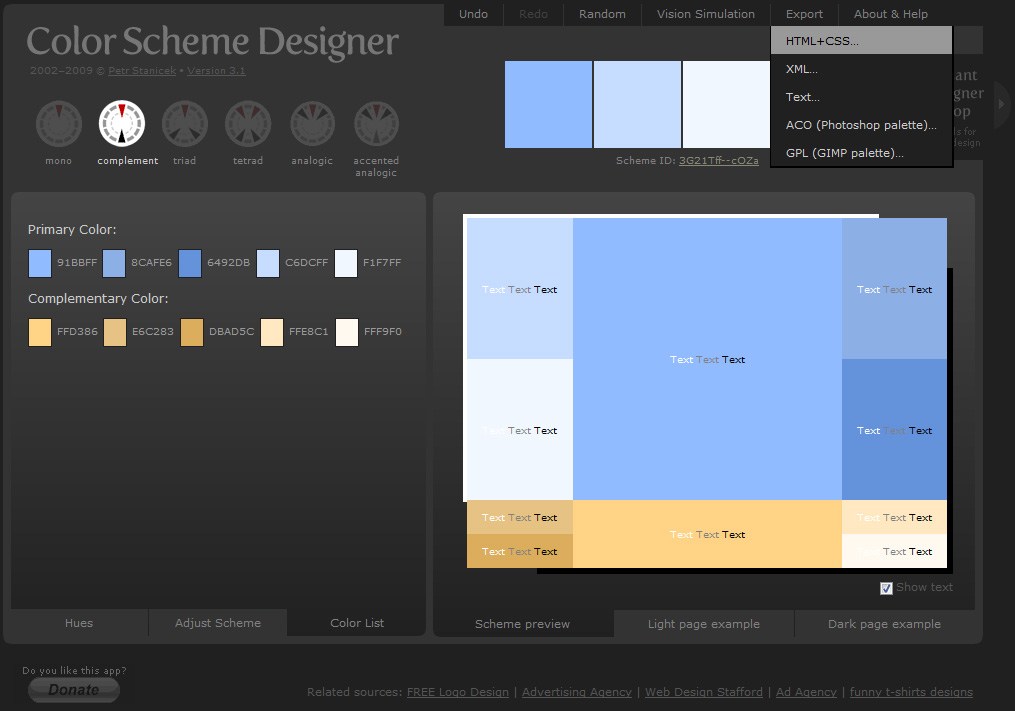This screenshot has width=1015, height=711.
Task: Open the Vision Simulation menu
Action: pyautogui.click(x=705, y=14)
